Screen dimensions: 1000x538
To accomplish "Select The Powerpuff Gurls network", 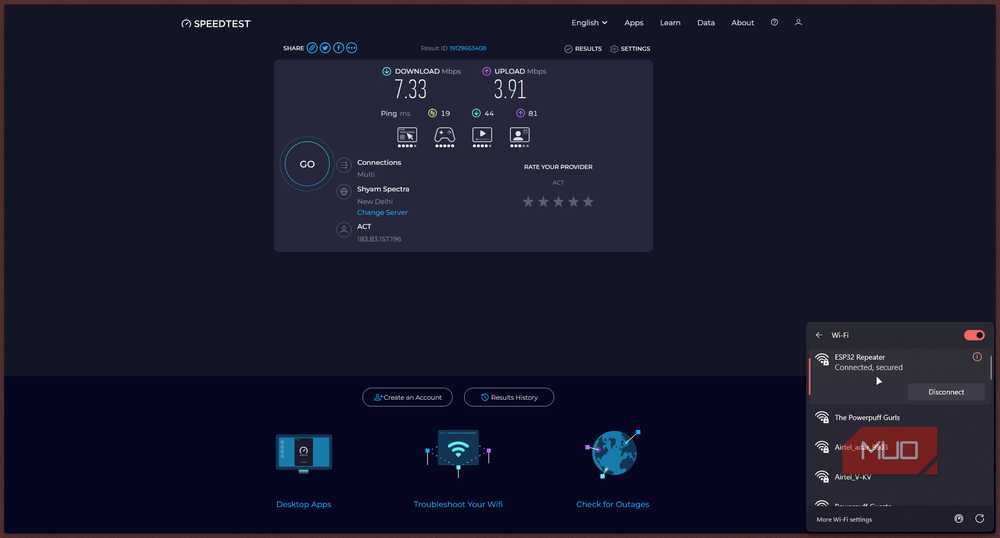I will [x=898, y=418].
